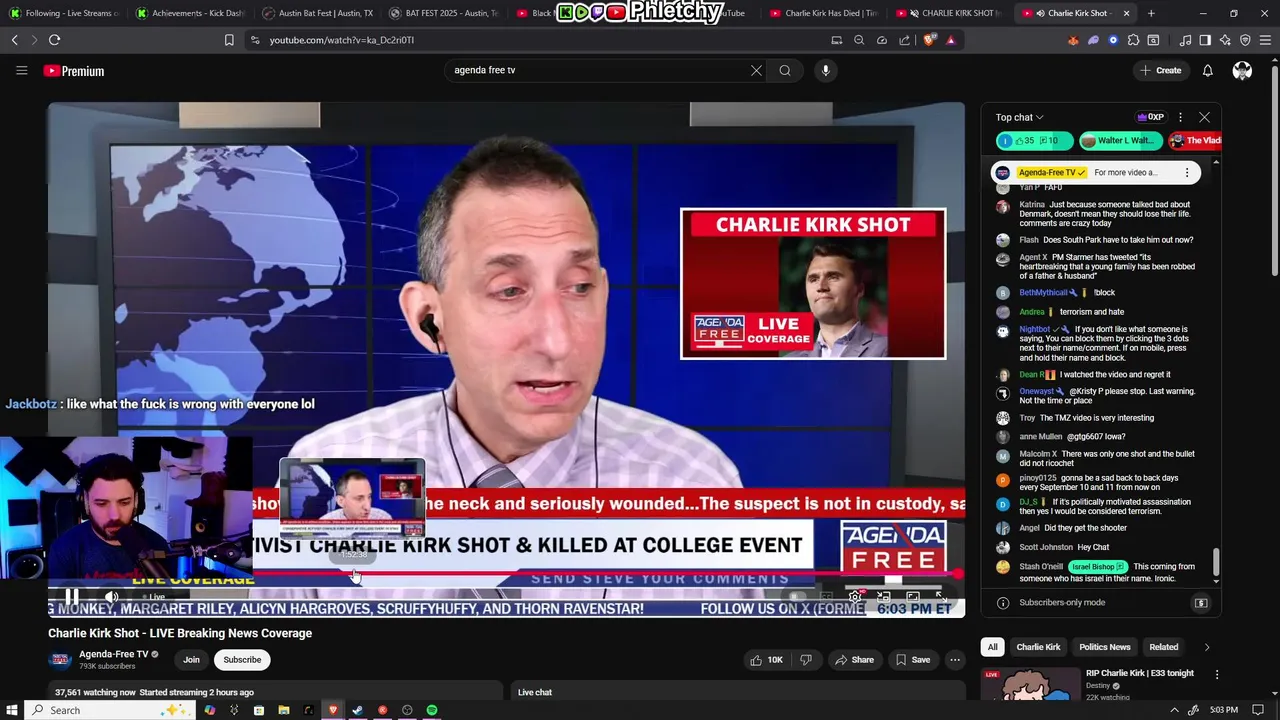Screen dimensions: 1280x720
Task: Click the Join membership button
Action: [x=191, y=660]
